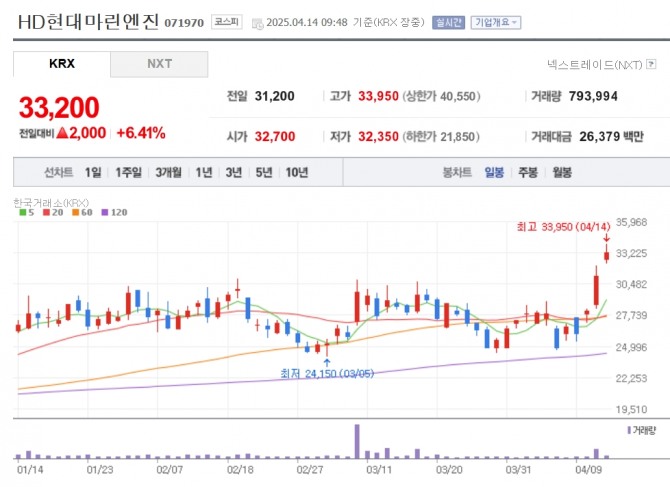Click the 35,968 price axis label
This screenshot has height=487, width=670.
click(x=631, y=222)
